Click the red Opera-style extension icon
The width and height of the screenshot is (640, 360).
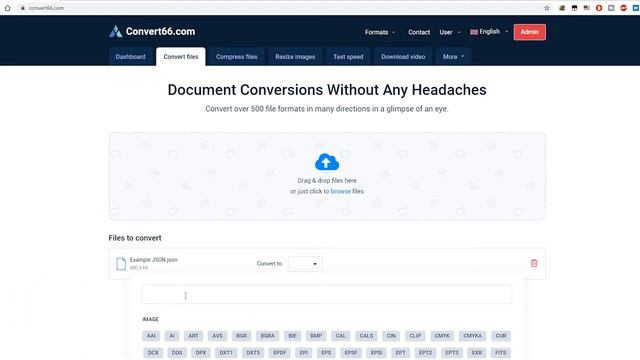[x=599, y=8]
